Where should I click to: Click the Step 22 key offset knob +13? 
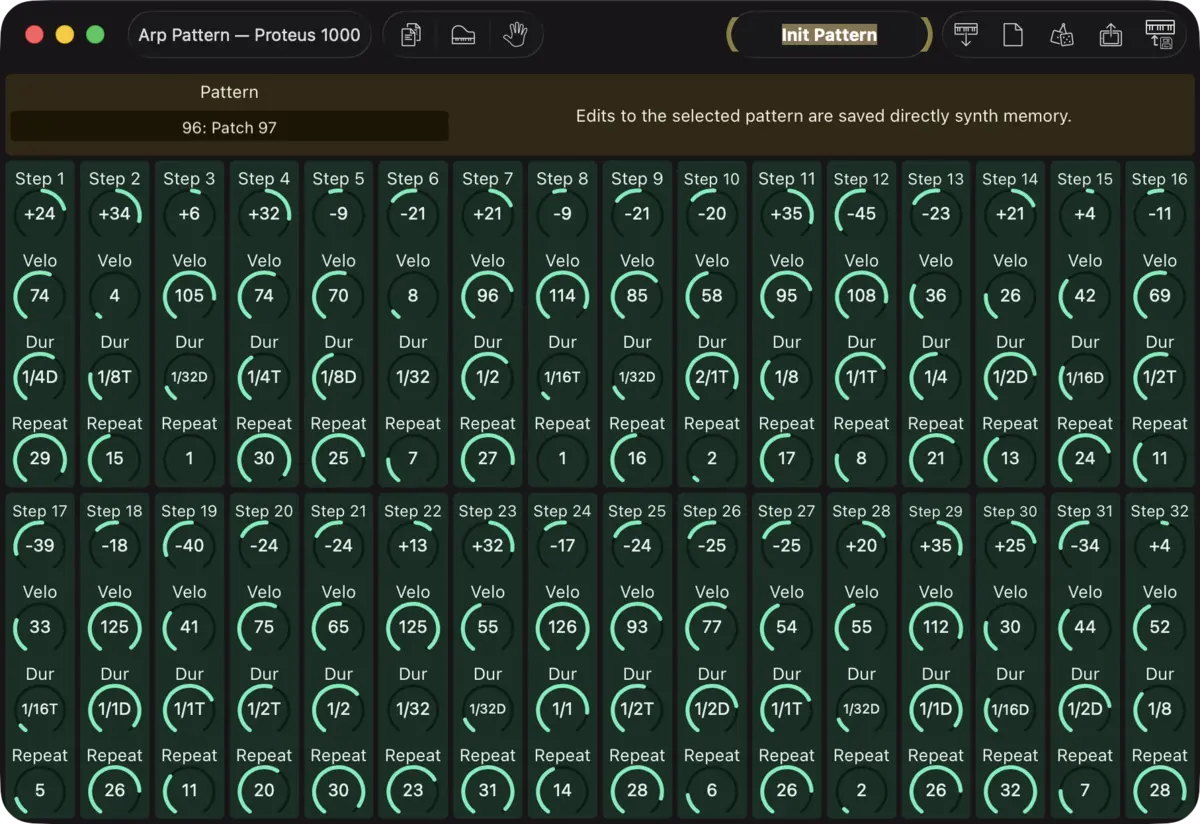[x=413, y=545]
